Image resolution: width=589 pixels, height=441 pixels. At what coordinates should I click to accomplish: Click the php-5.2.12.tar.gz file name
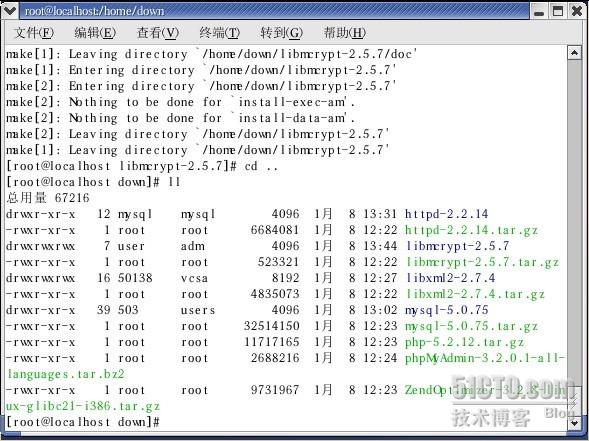(464, 342)
